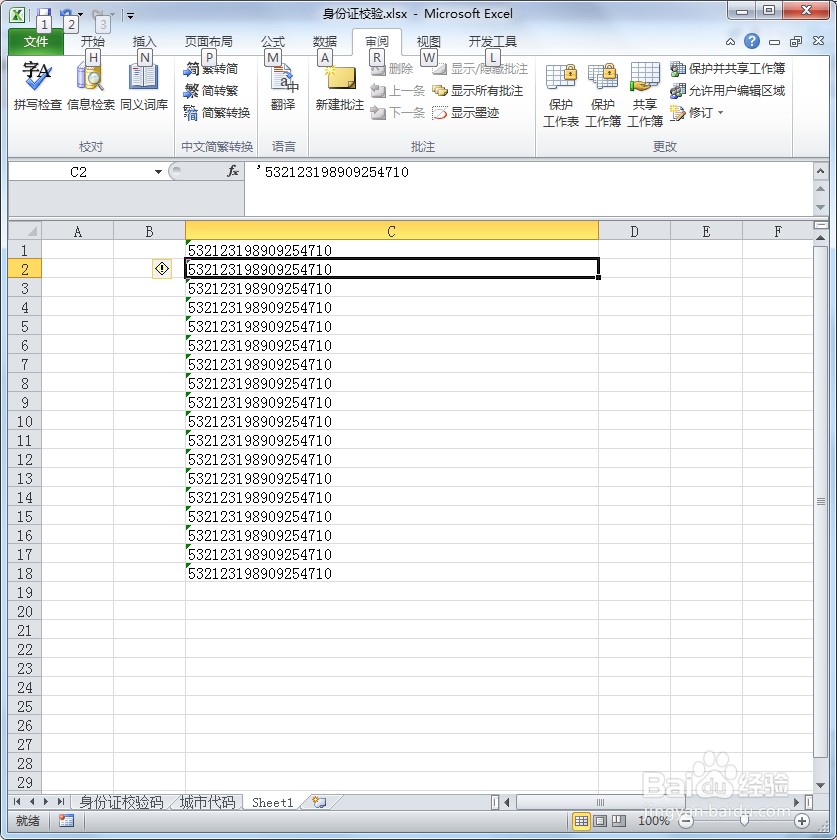The width and height of the screenshot is (837, 840).
Task: Toggle 显示墨迹 ink display
Action: coord(466,112)
